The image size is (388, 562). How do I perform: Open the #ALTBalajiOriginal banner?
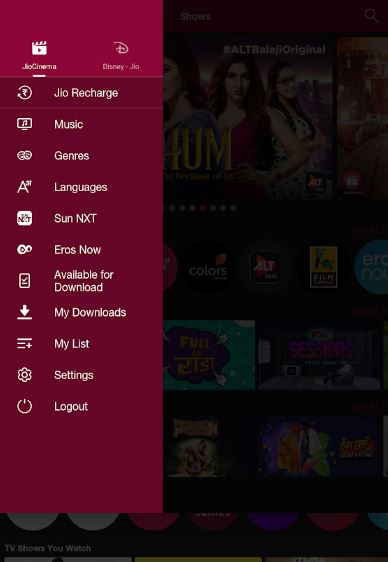[x=248, y=117]
